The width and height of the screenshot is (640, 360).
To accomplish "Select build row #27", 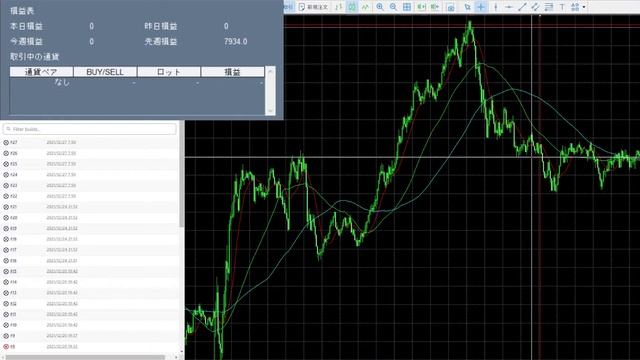I will tap(90, 142).
